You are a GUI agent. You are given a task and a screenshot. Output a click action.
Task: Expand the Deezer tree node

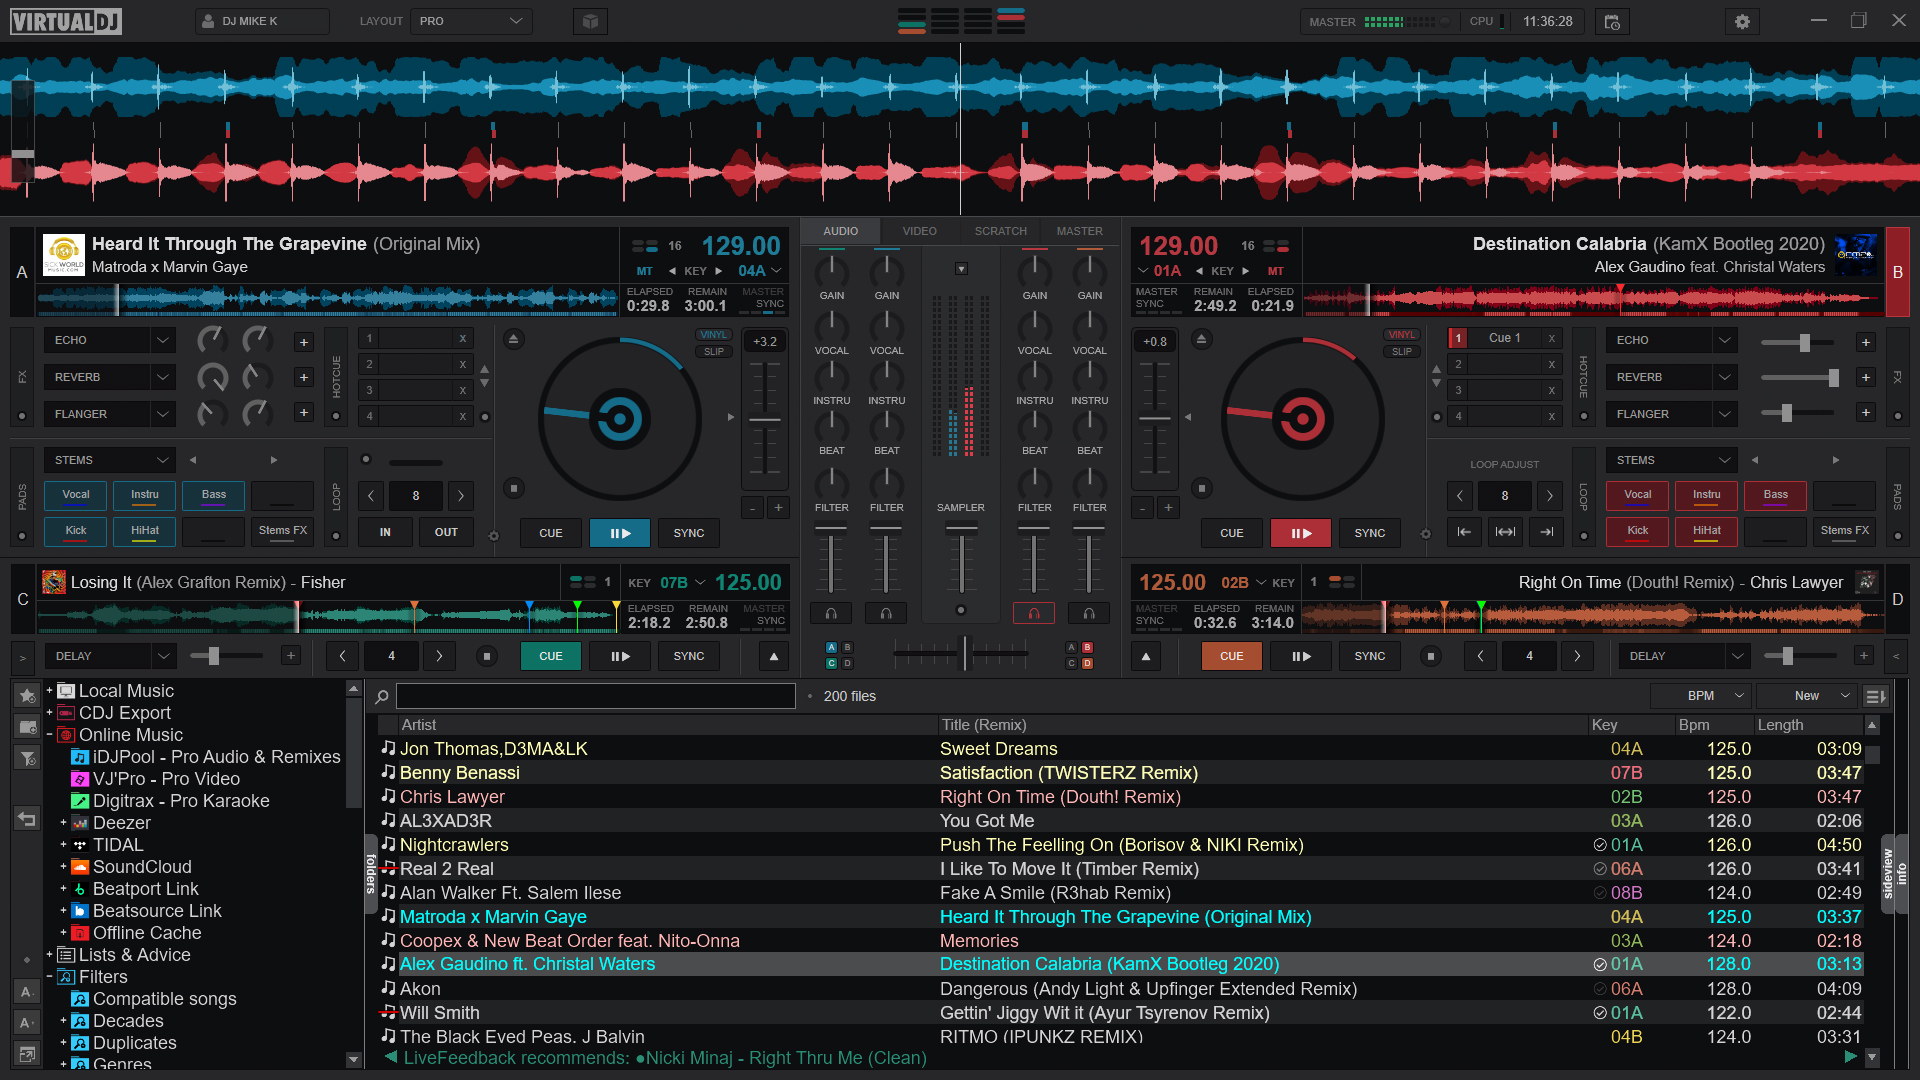66,823
